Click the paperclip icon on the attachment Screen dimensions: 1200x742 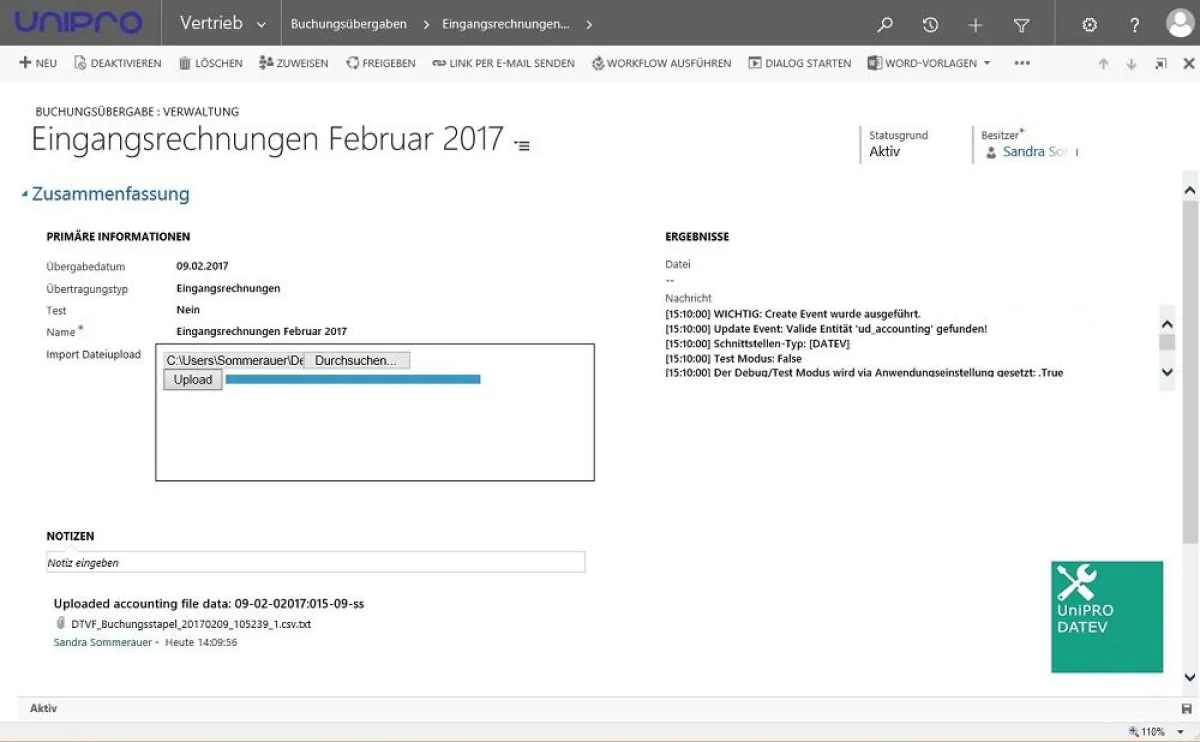pyautogui.click(x=61, y=623)
